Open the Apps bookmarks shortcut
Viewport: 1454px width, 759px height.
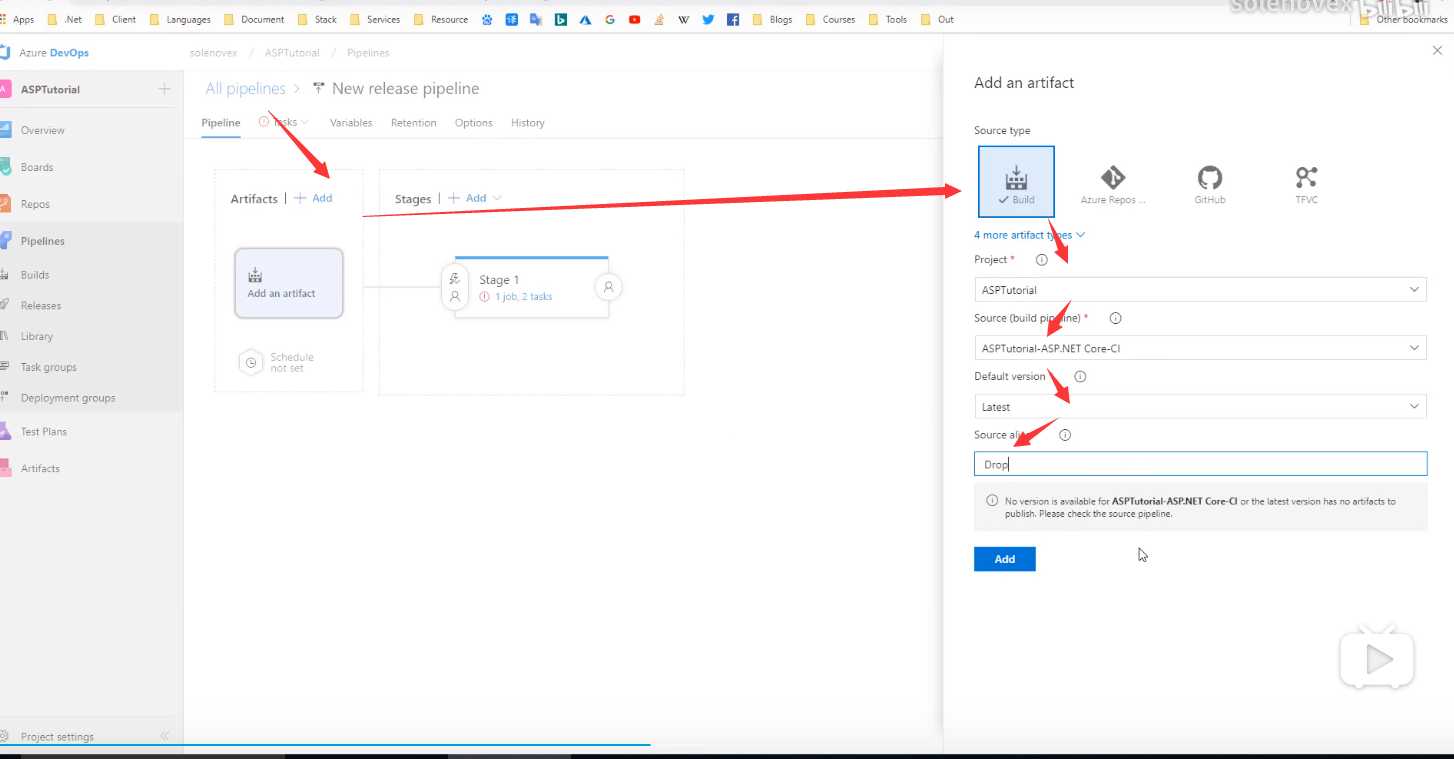pyautogui.click(x=17, y=19)
